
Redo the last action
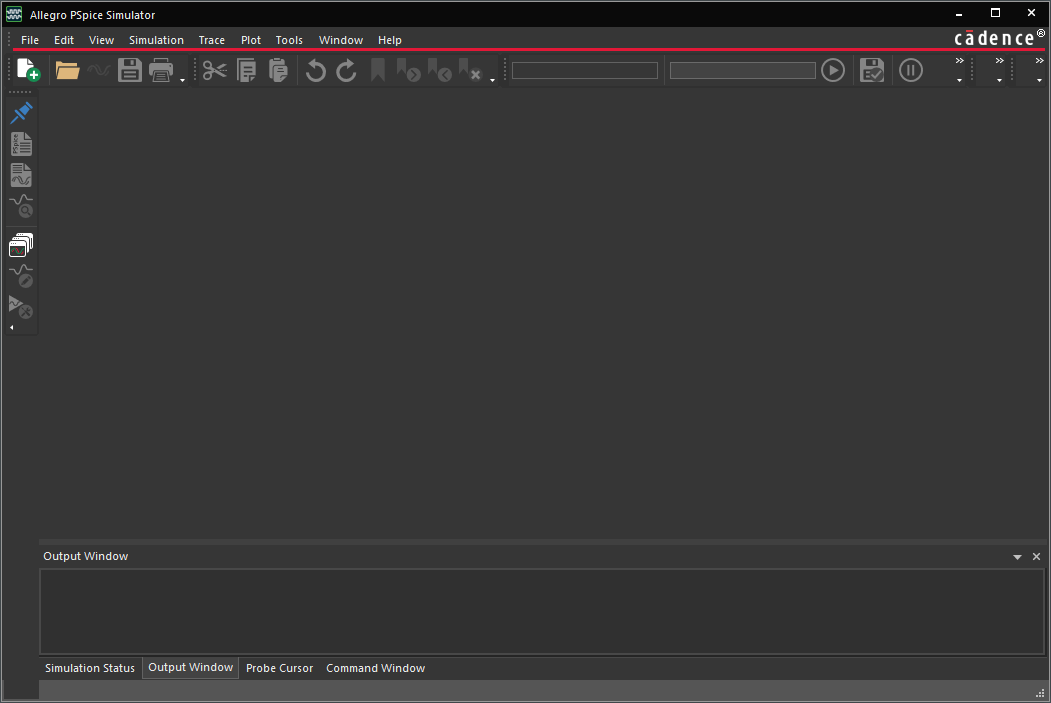pyautogui.click(x=346, y=70)
